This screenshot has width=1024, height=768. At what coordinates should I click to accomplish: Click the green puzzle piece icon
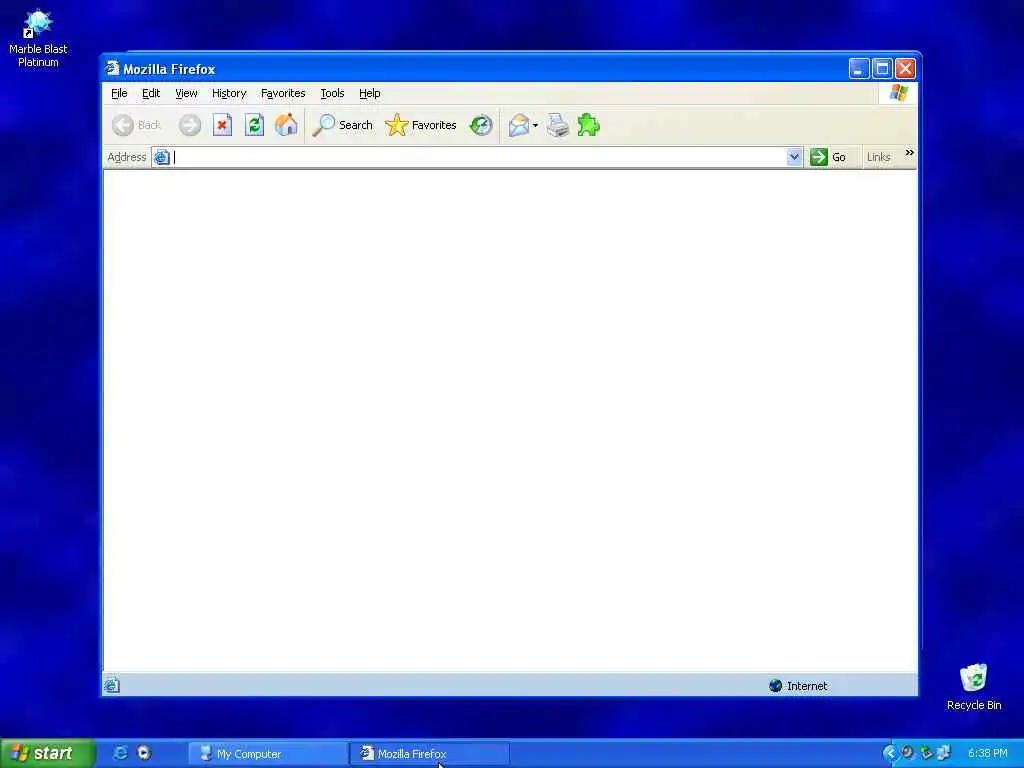tap(588, 125)
